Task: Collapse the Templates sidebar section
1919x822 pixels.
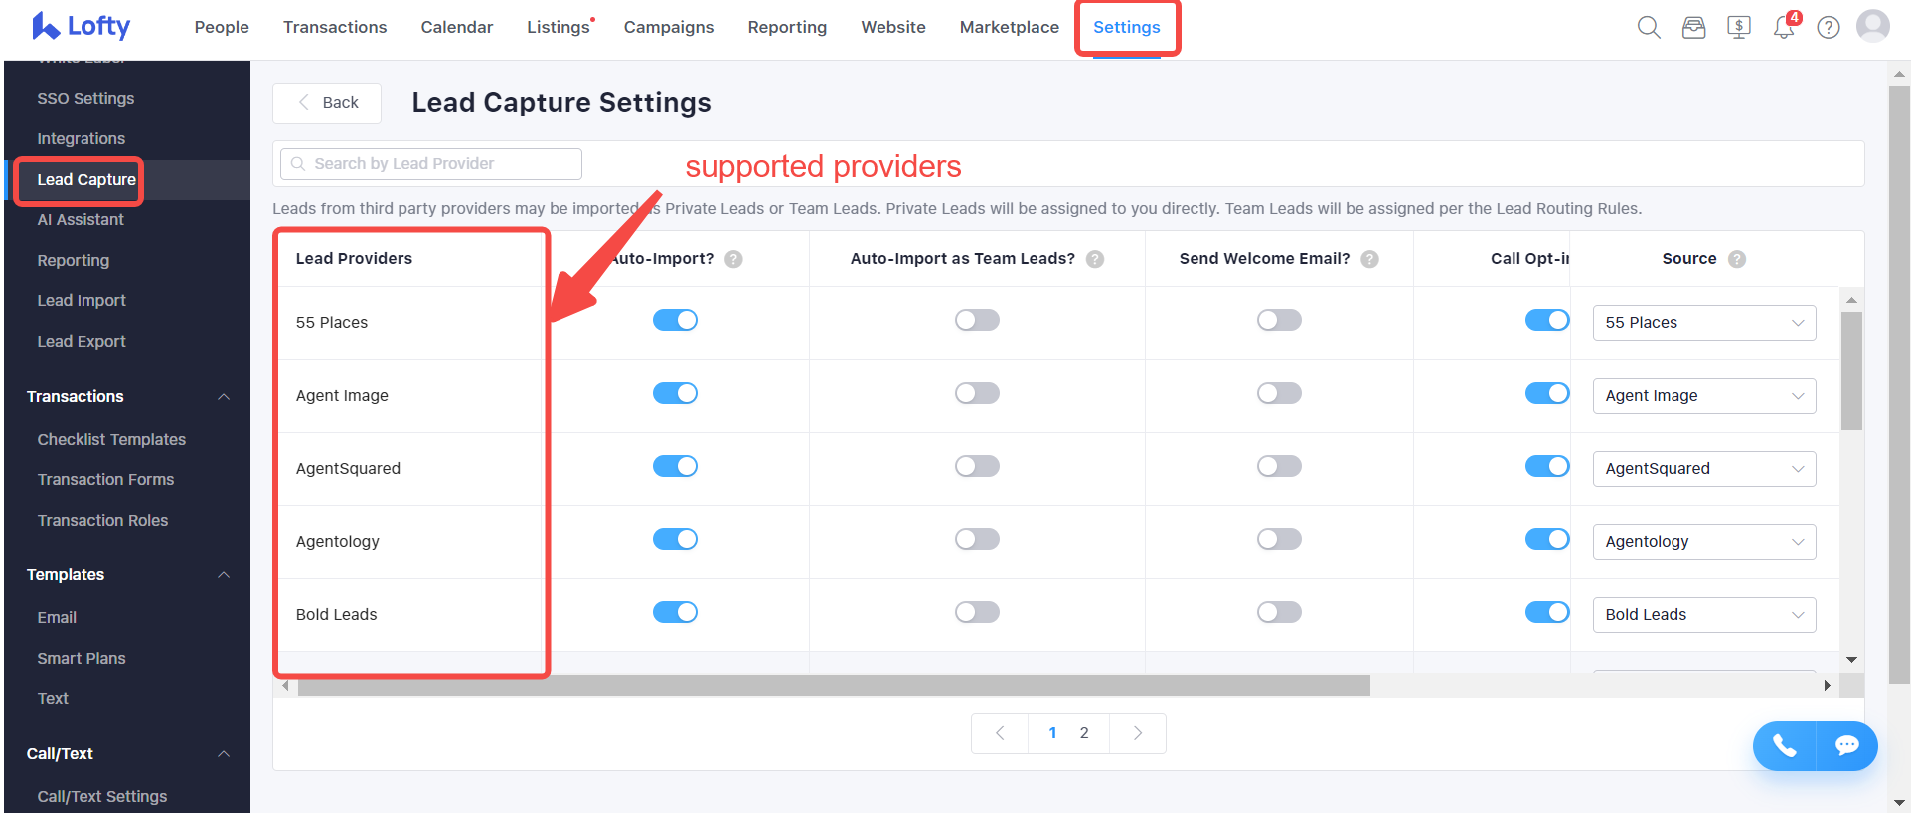Action: (224, 575)
